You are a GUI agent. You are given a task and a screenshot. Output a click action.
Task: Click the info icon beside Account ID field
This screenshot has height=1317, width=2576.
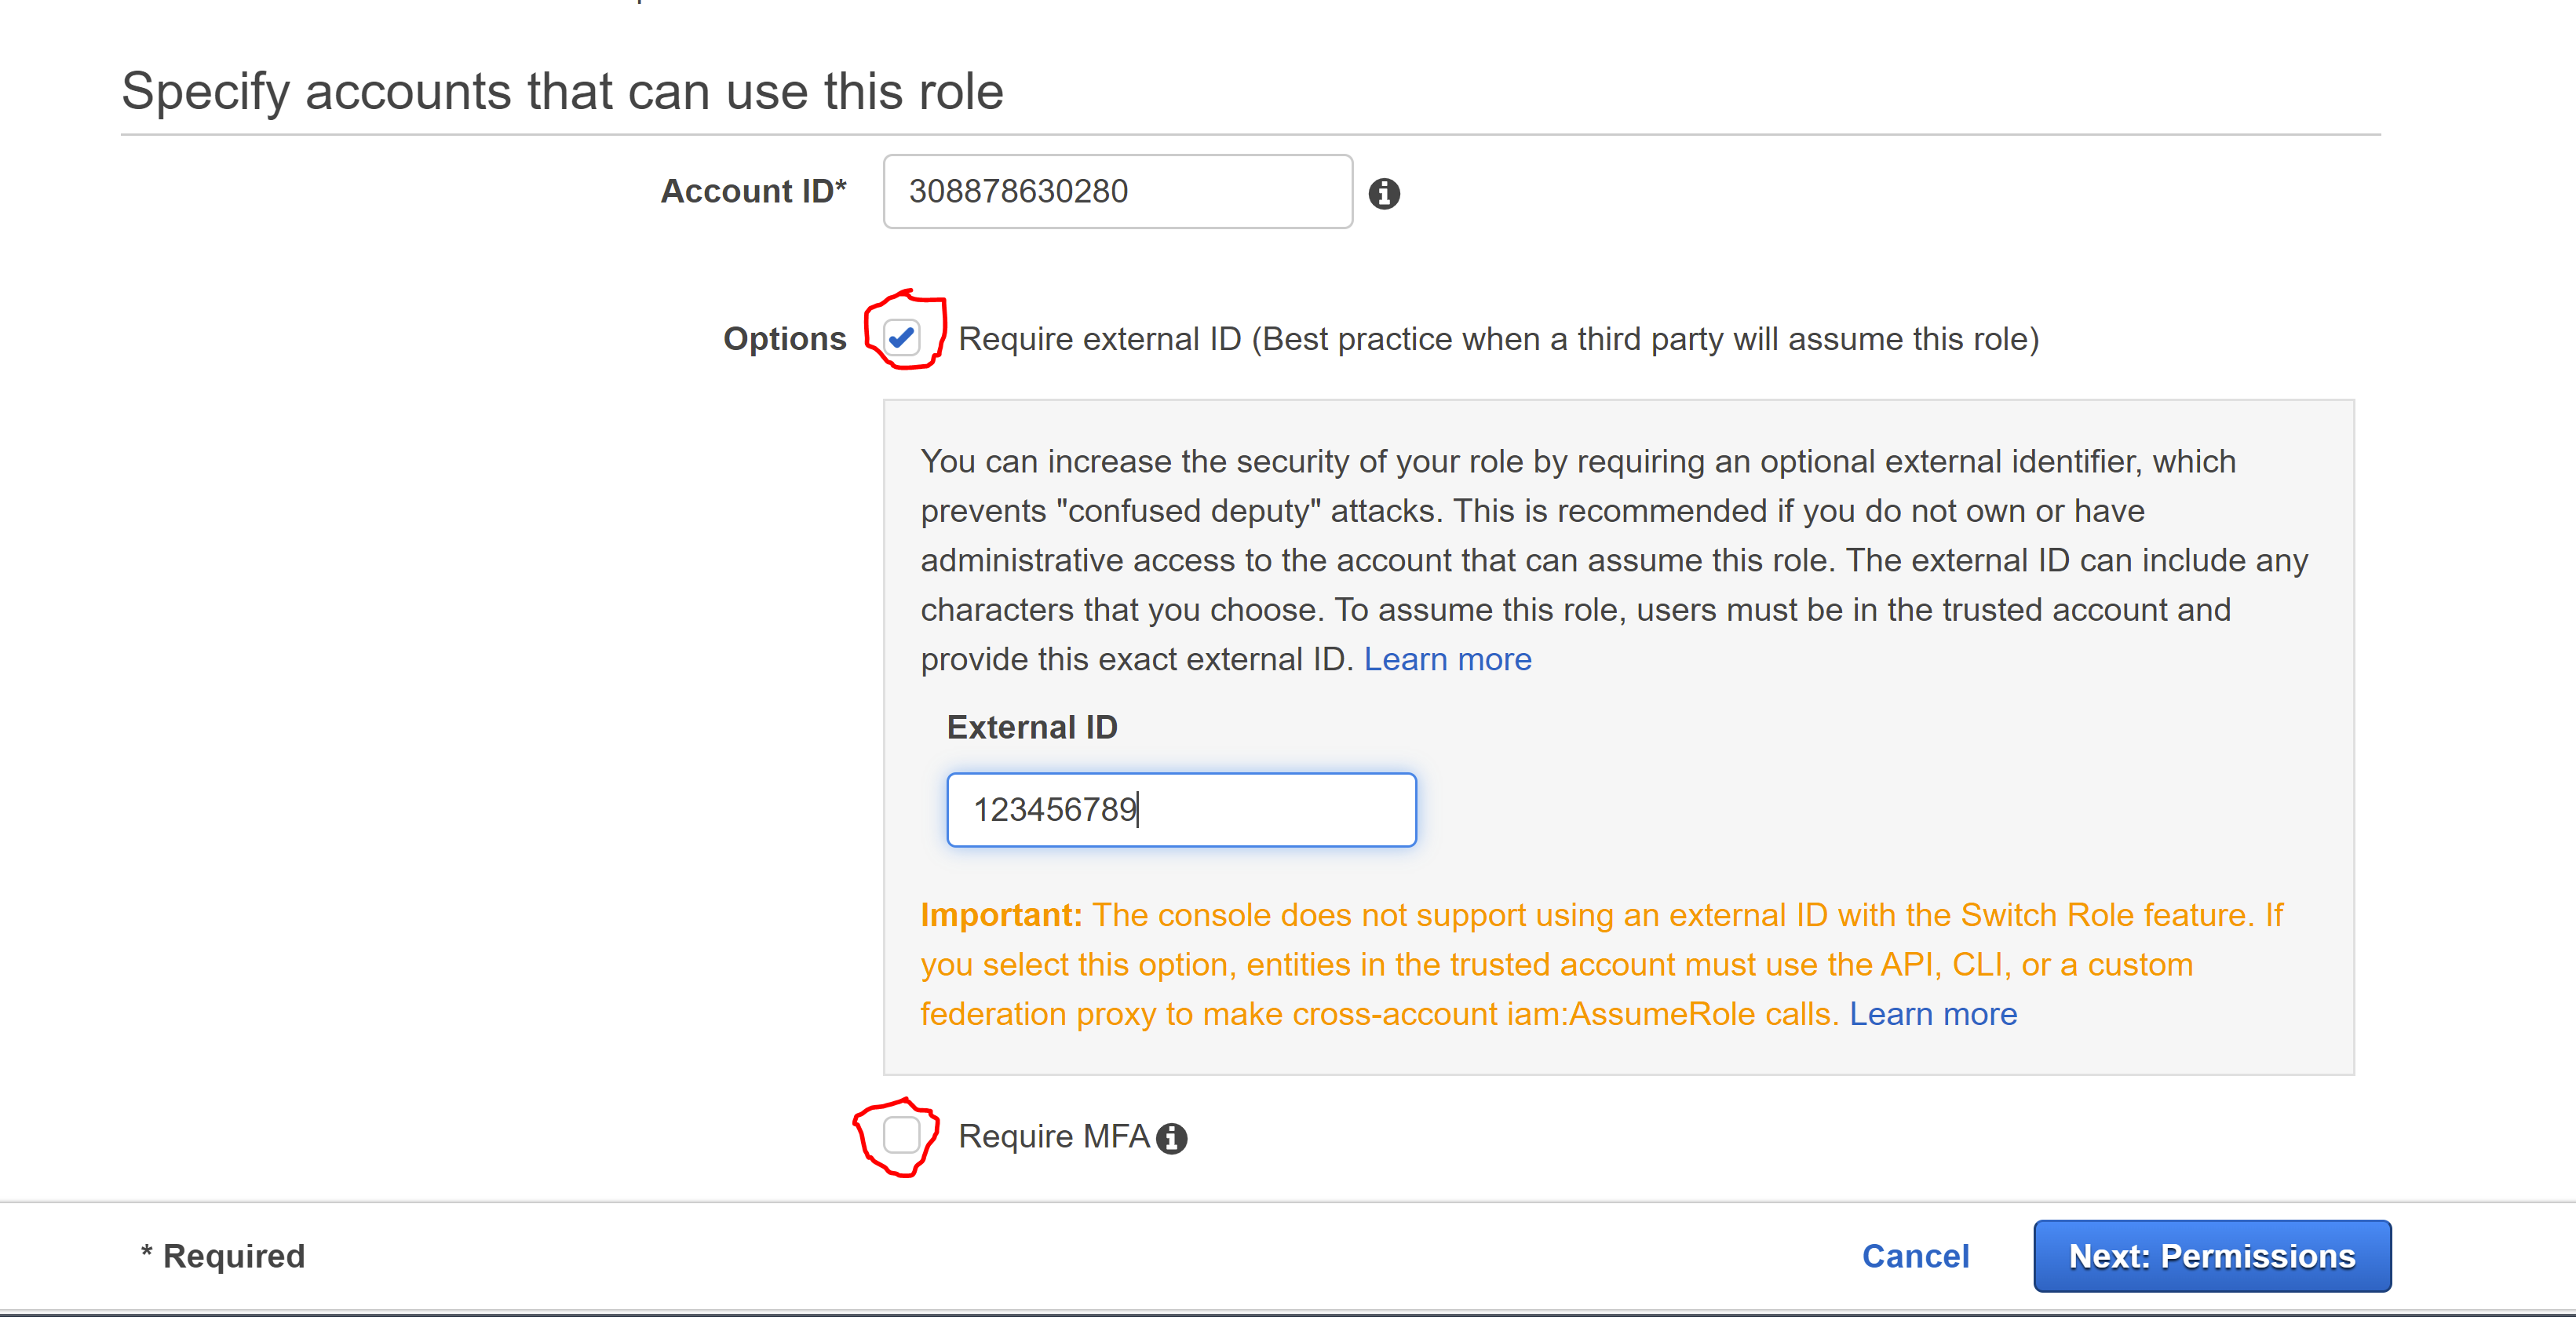1384,193
